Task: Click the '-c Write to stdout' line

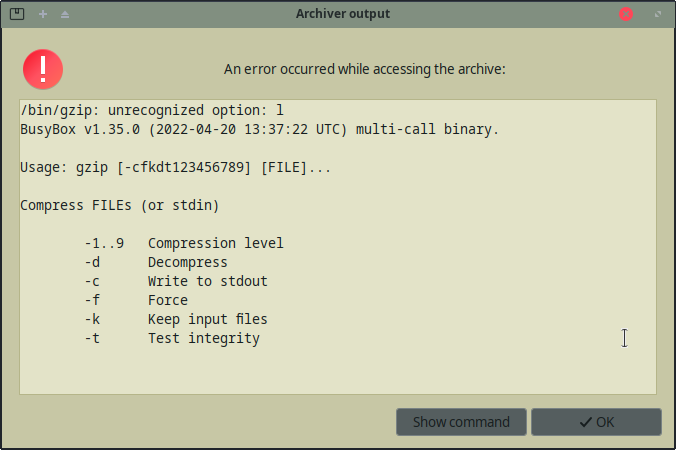Action: click(176, 281)
